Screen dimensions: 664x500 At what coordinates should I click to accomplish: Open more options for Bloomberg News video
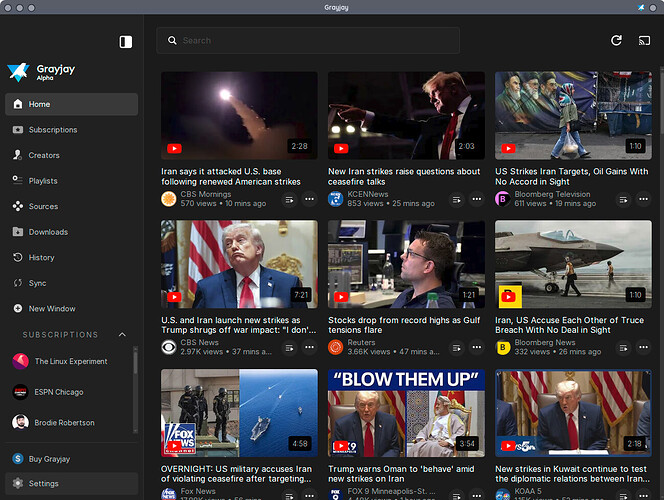pyautogui.click(x=644, y=348)
